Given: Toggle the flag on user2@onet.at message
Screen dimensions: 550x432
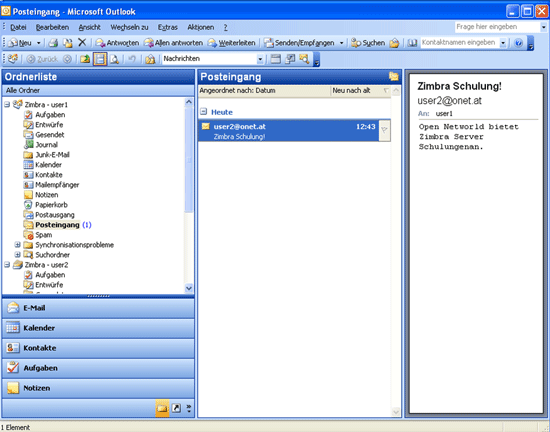Looking at the screenshot, I should pyautogui.click(x=384, y=130).
